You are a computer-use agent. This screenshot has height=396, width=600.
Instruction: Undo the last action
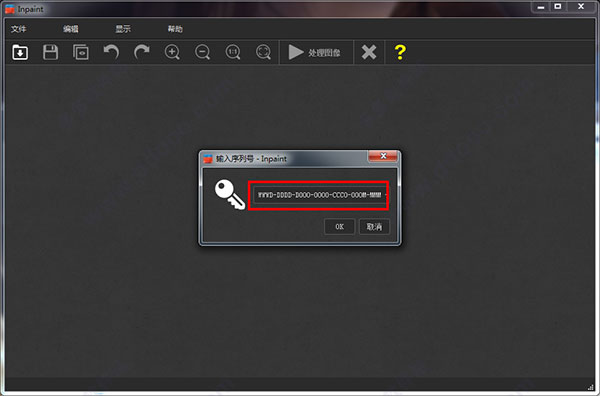click(x=111, y=52)
